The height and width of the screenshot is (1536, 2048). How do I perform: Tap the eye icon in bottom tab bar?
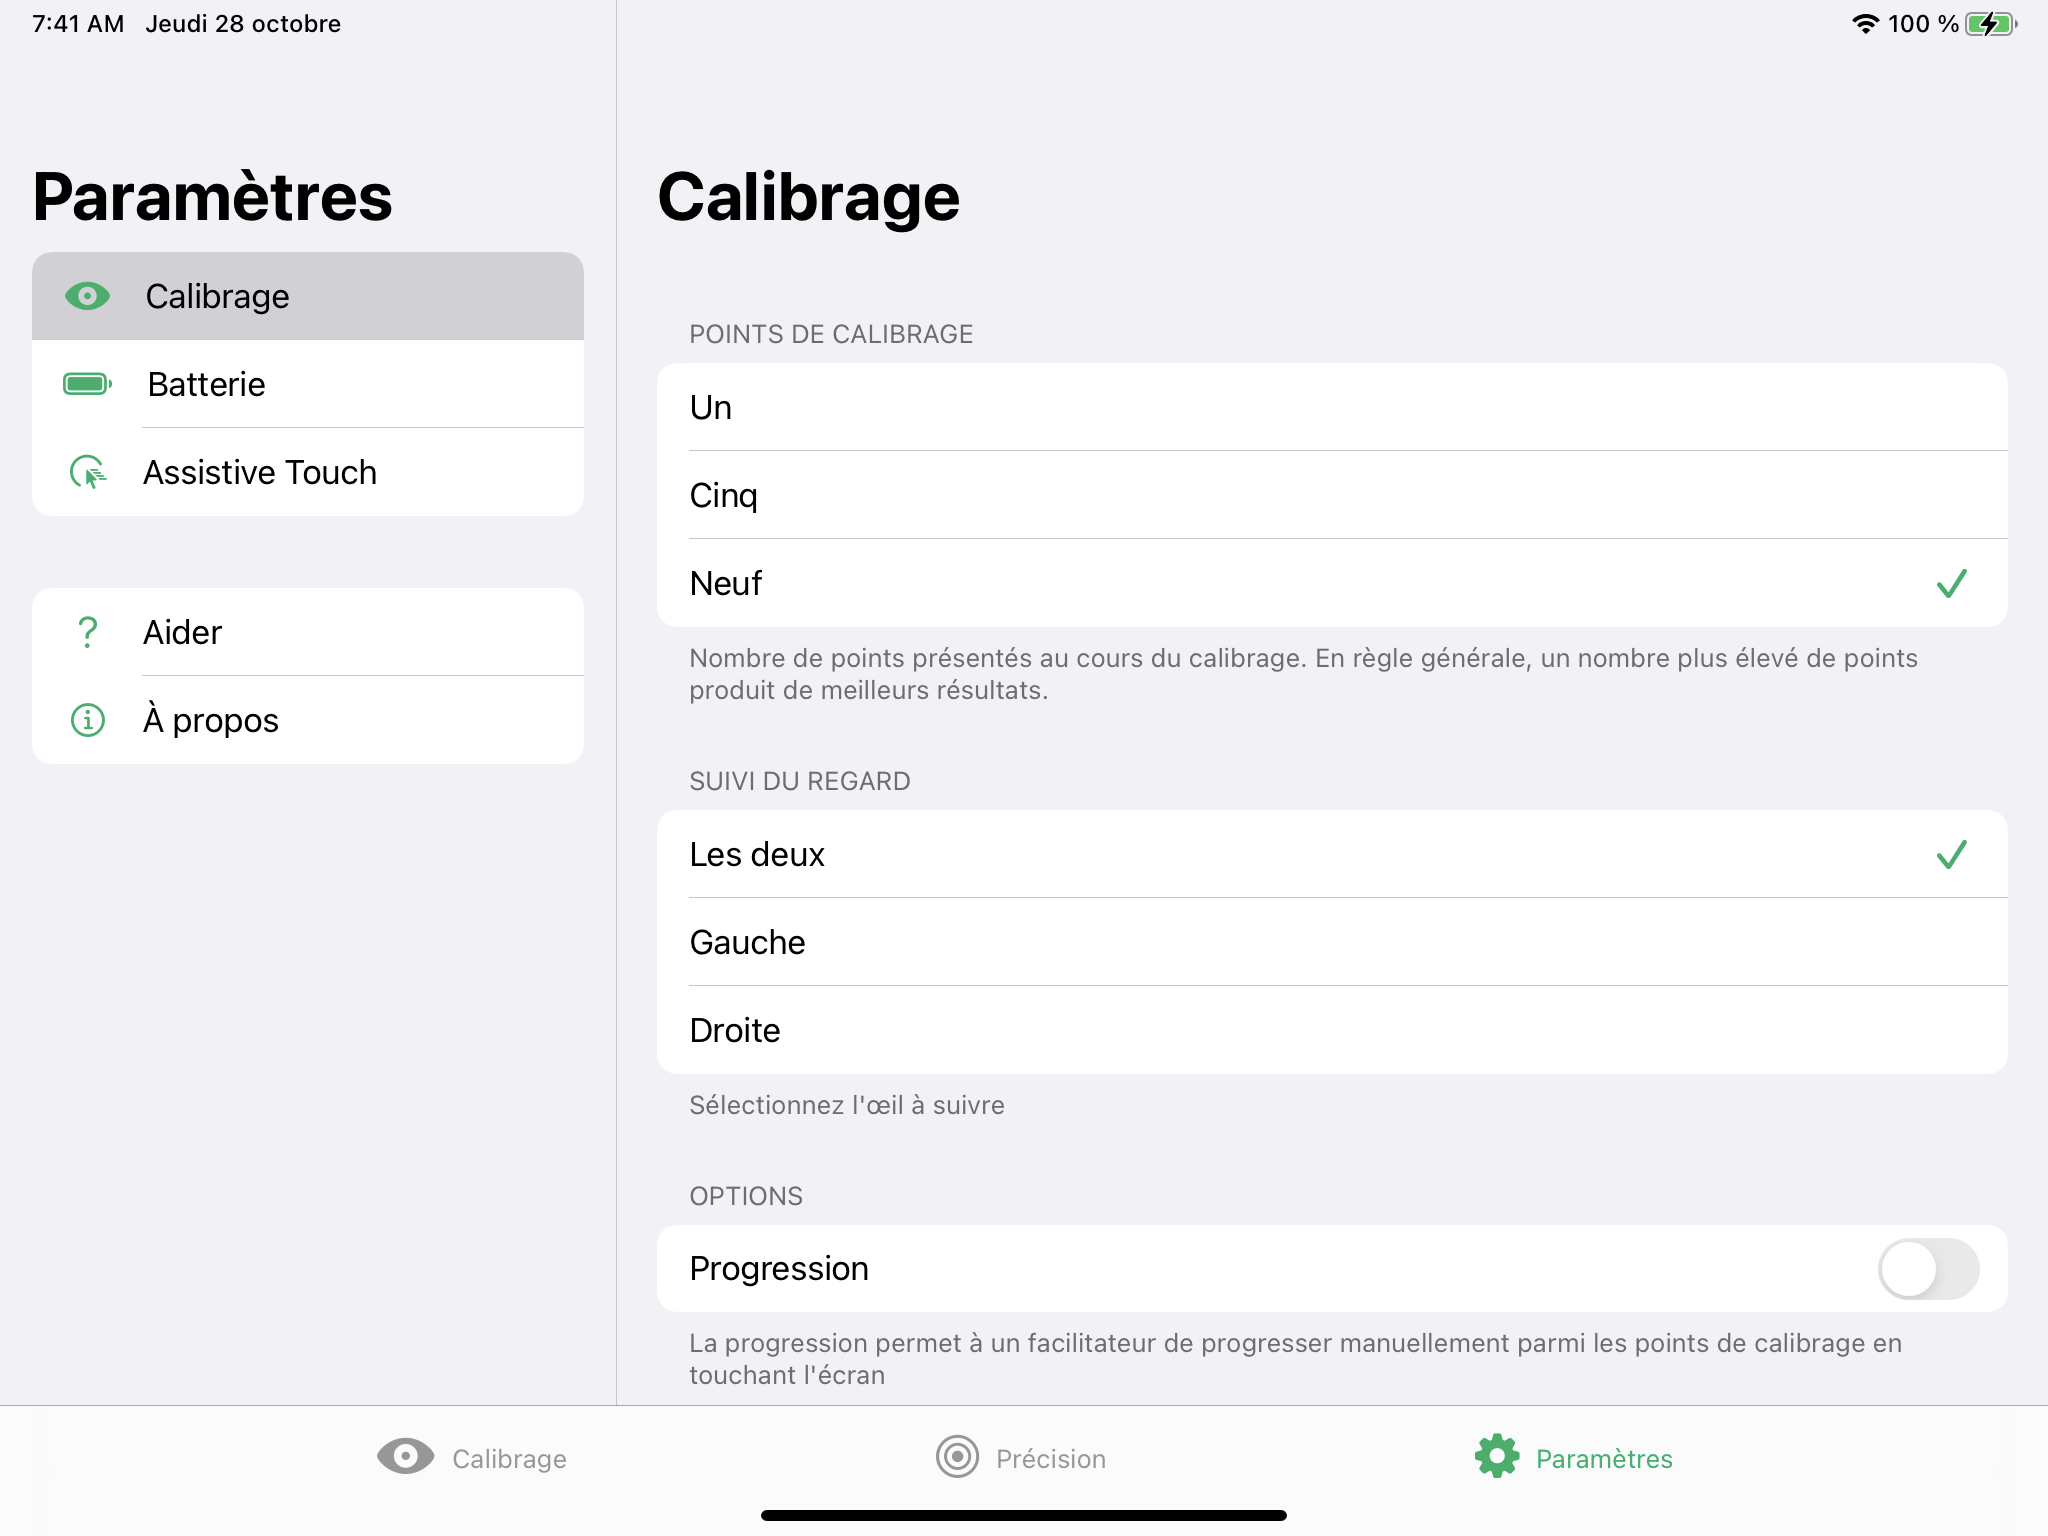[x=405, y=1457]
